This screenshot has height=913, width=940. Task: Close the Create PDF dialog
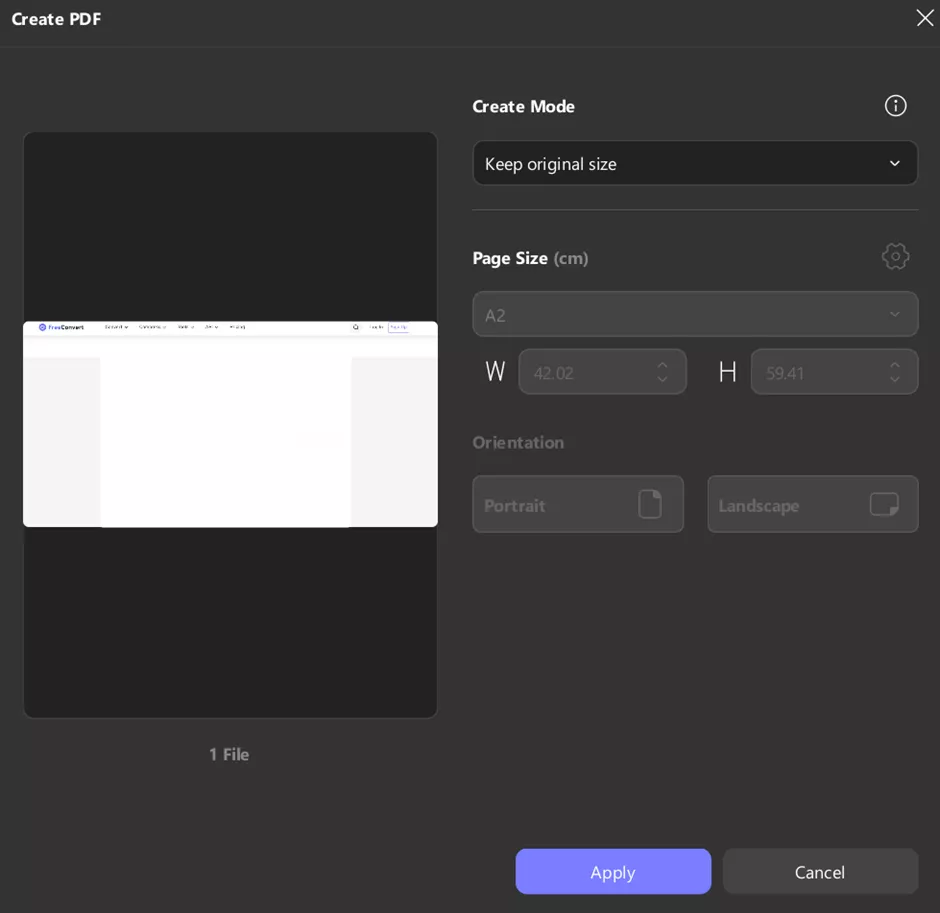924,18
